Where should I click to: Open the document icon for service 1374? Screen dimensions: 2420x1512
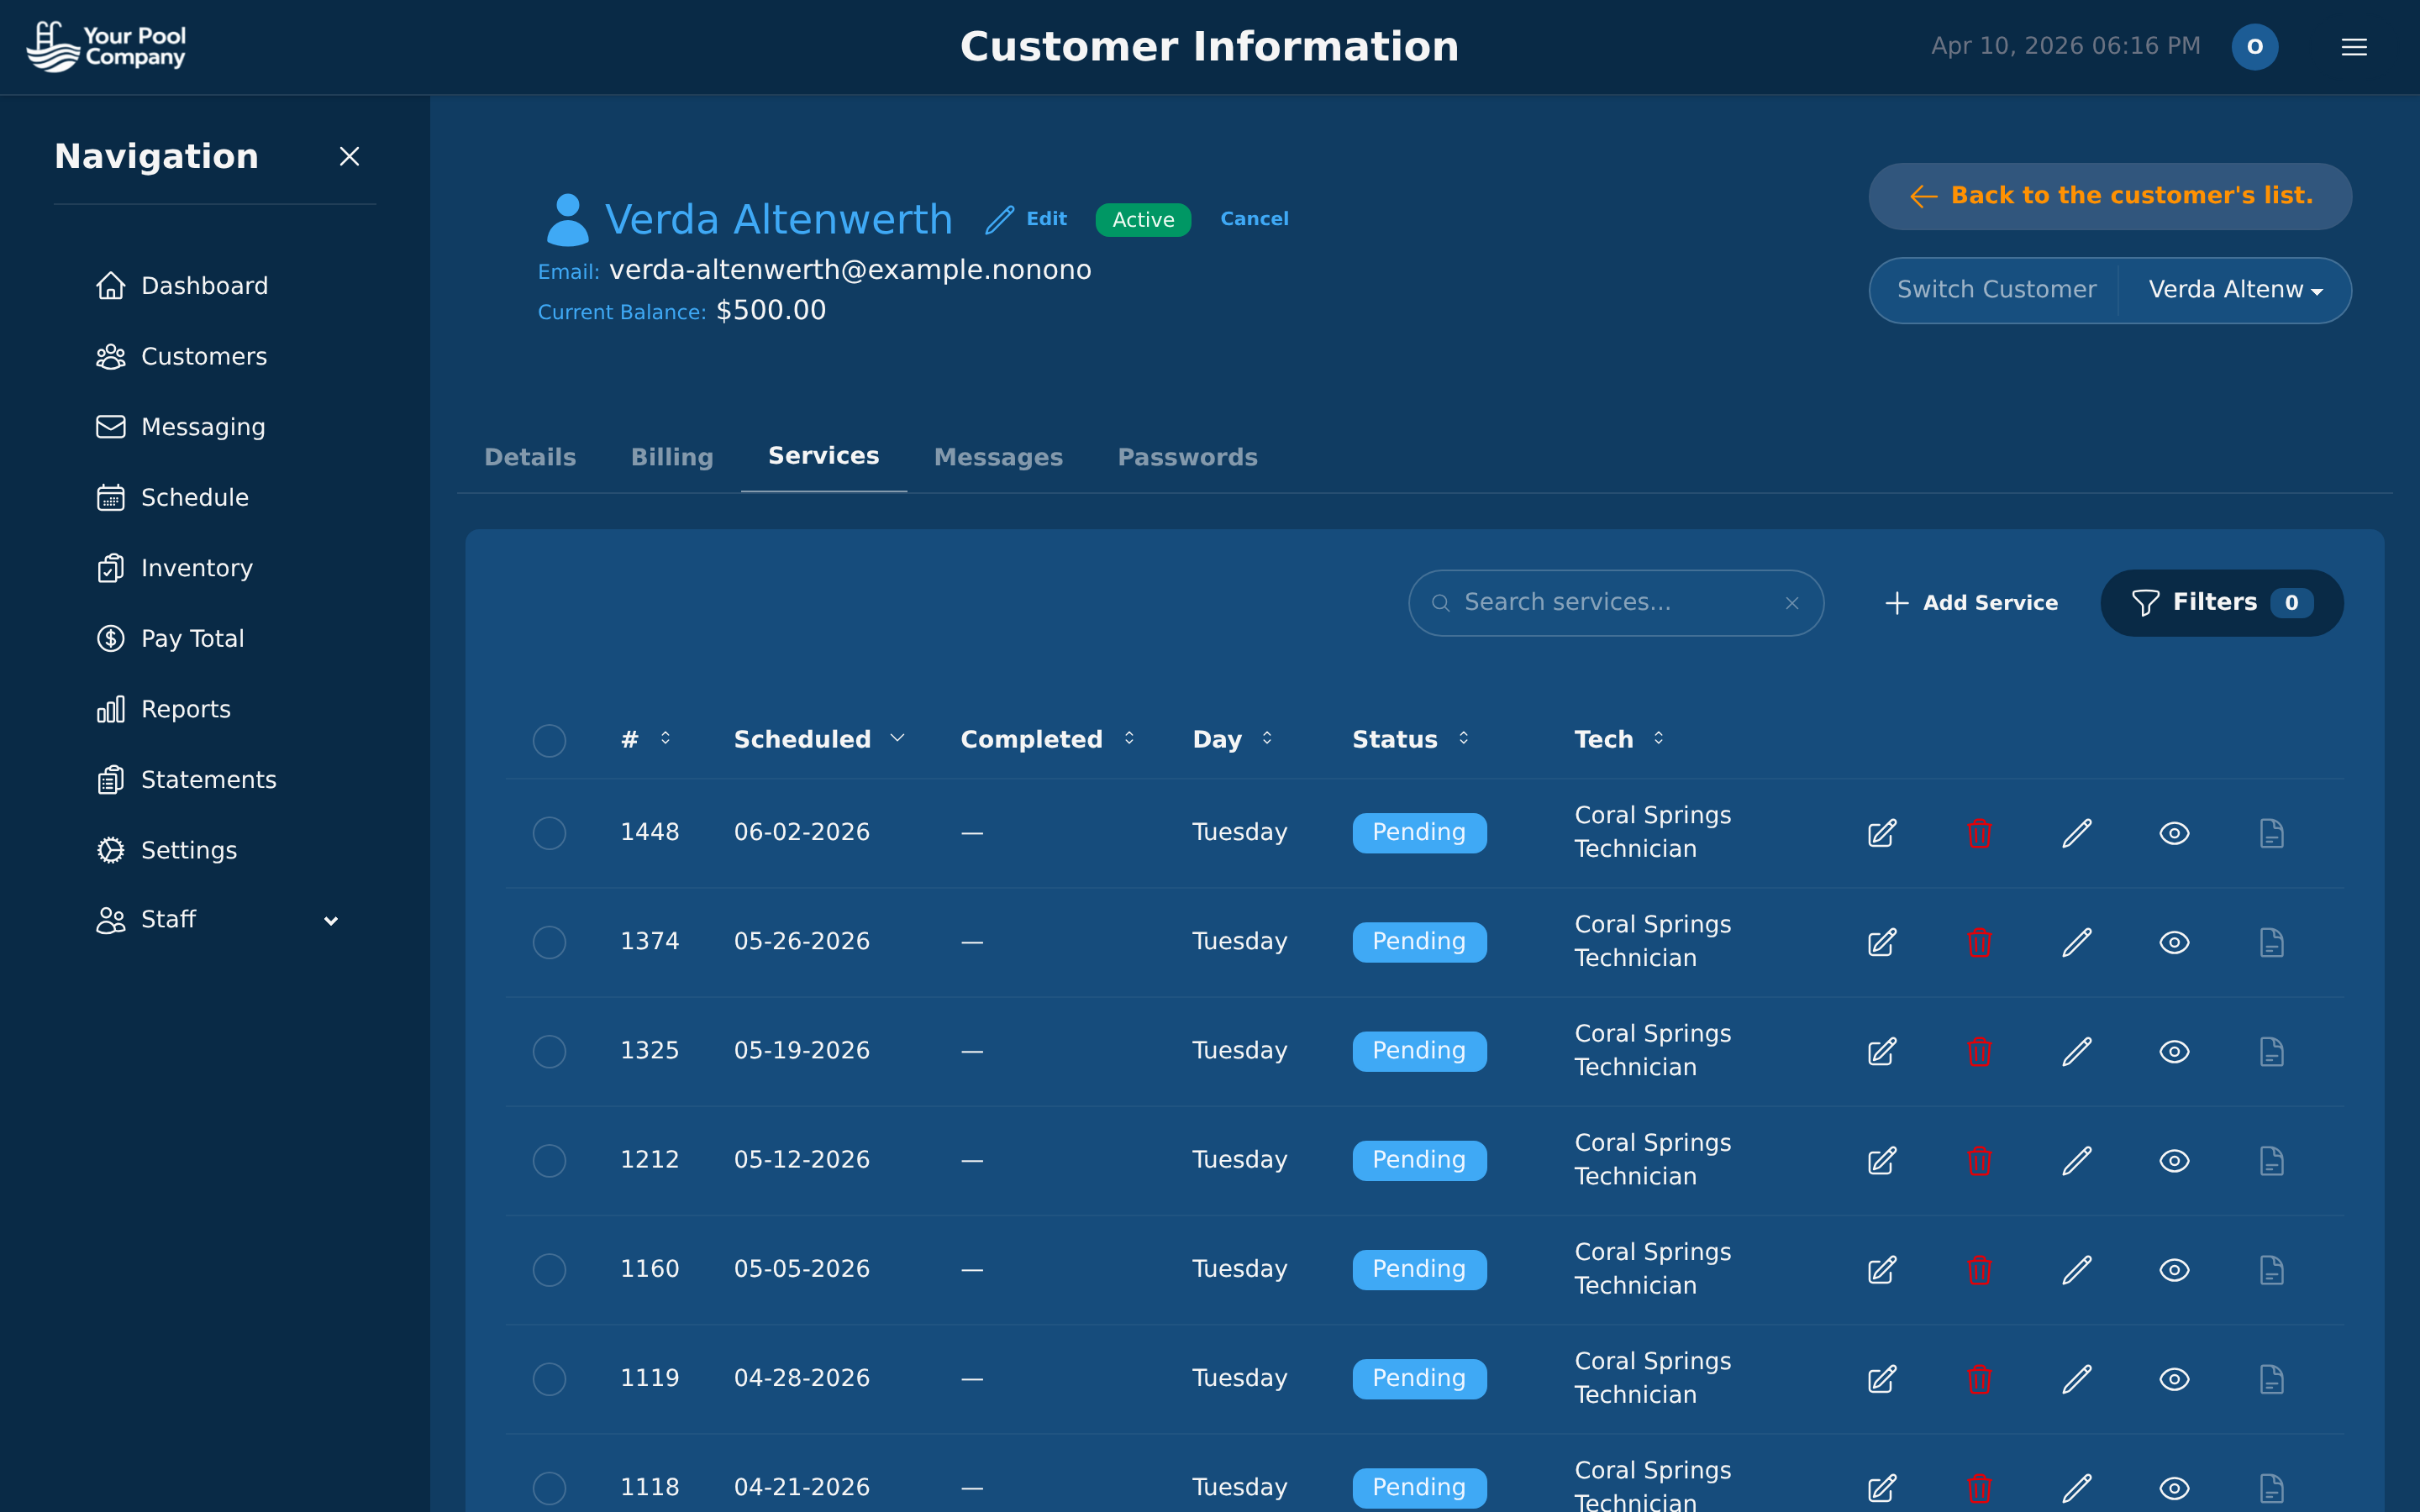click(2272, 941)
